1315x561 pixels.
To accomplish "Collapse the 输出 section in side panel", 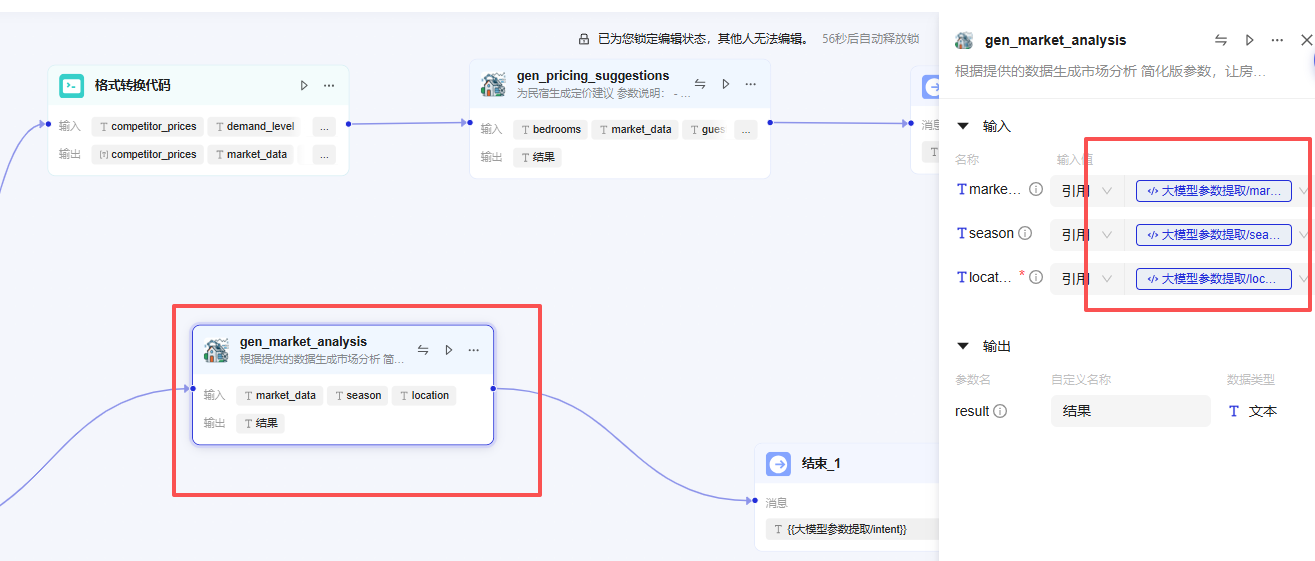I will click(x=963, y=346).
